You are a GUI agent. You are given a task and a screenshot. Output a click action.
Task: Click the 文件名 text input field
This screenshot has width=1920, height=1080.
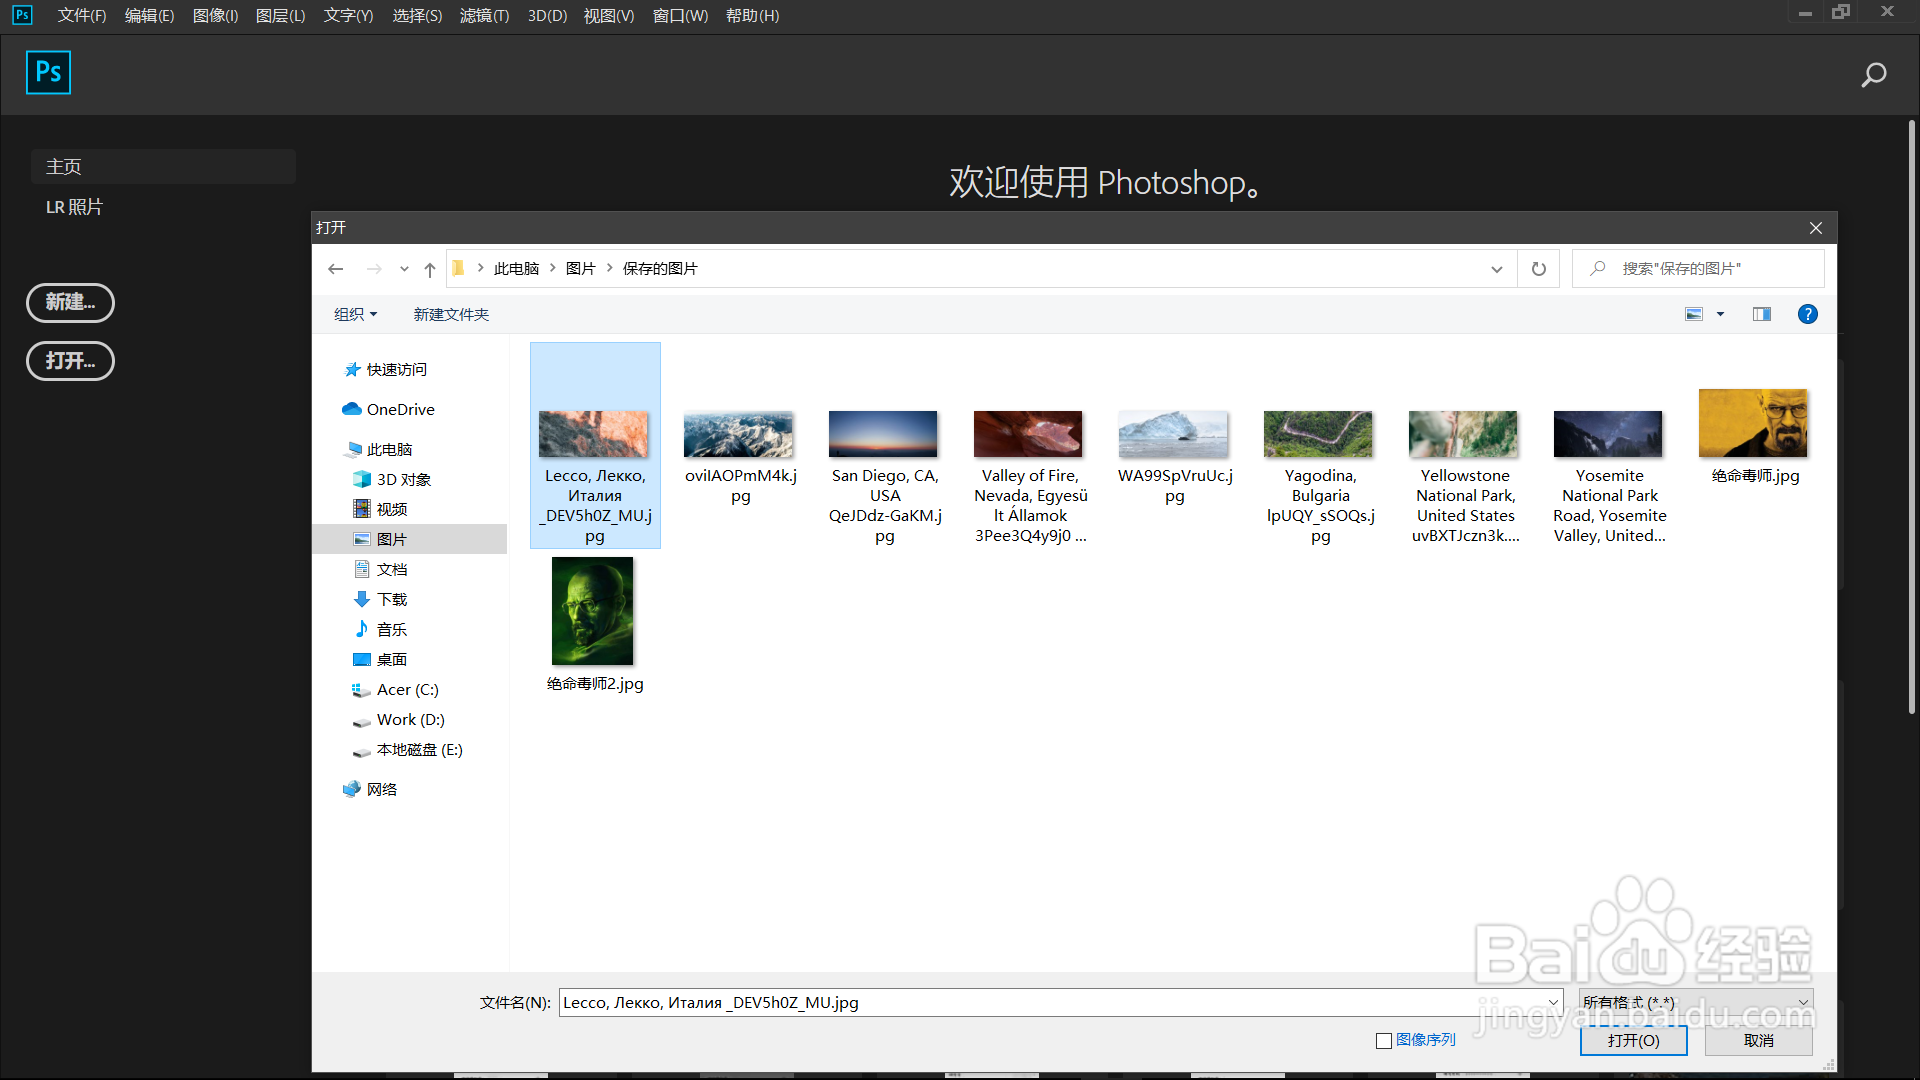tap(1050, 1002)
